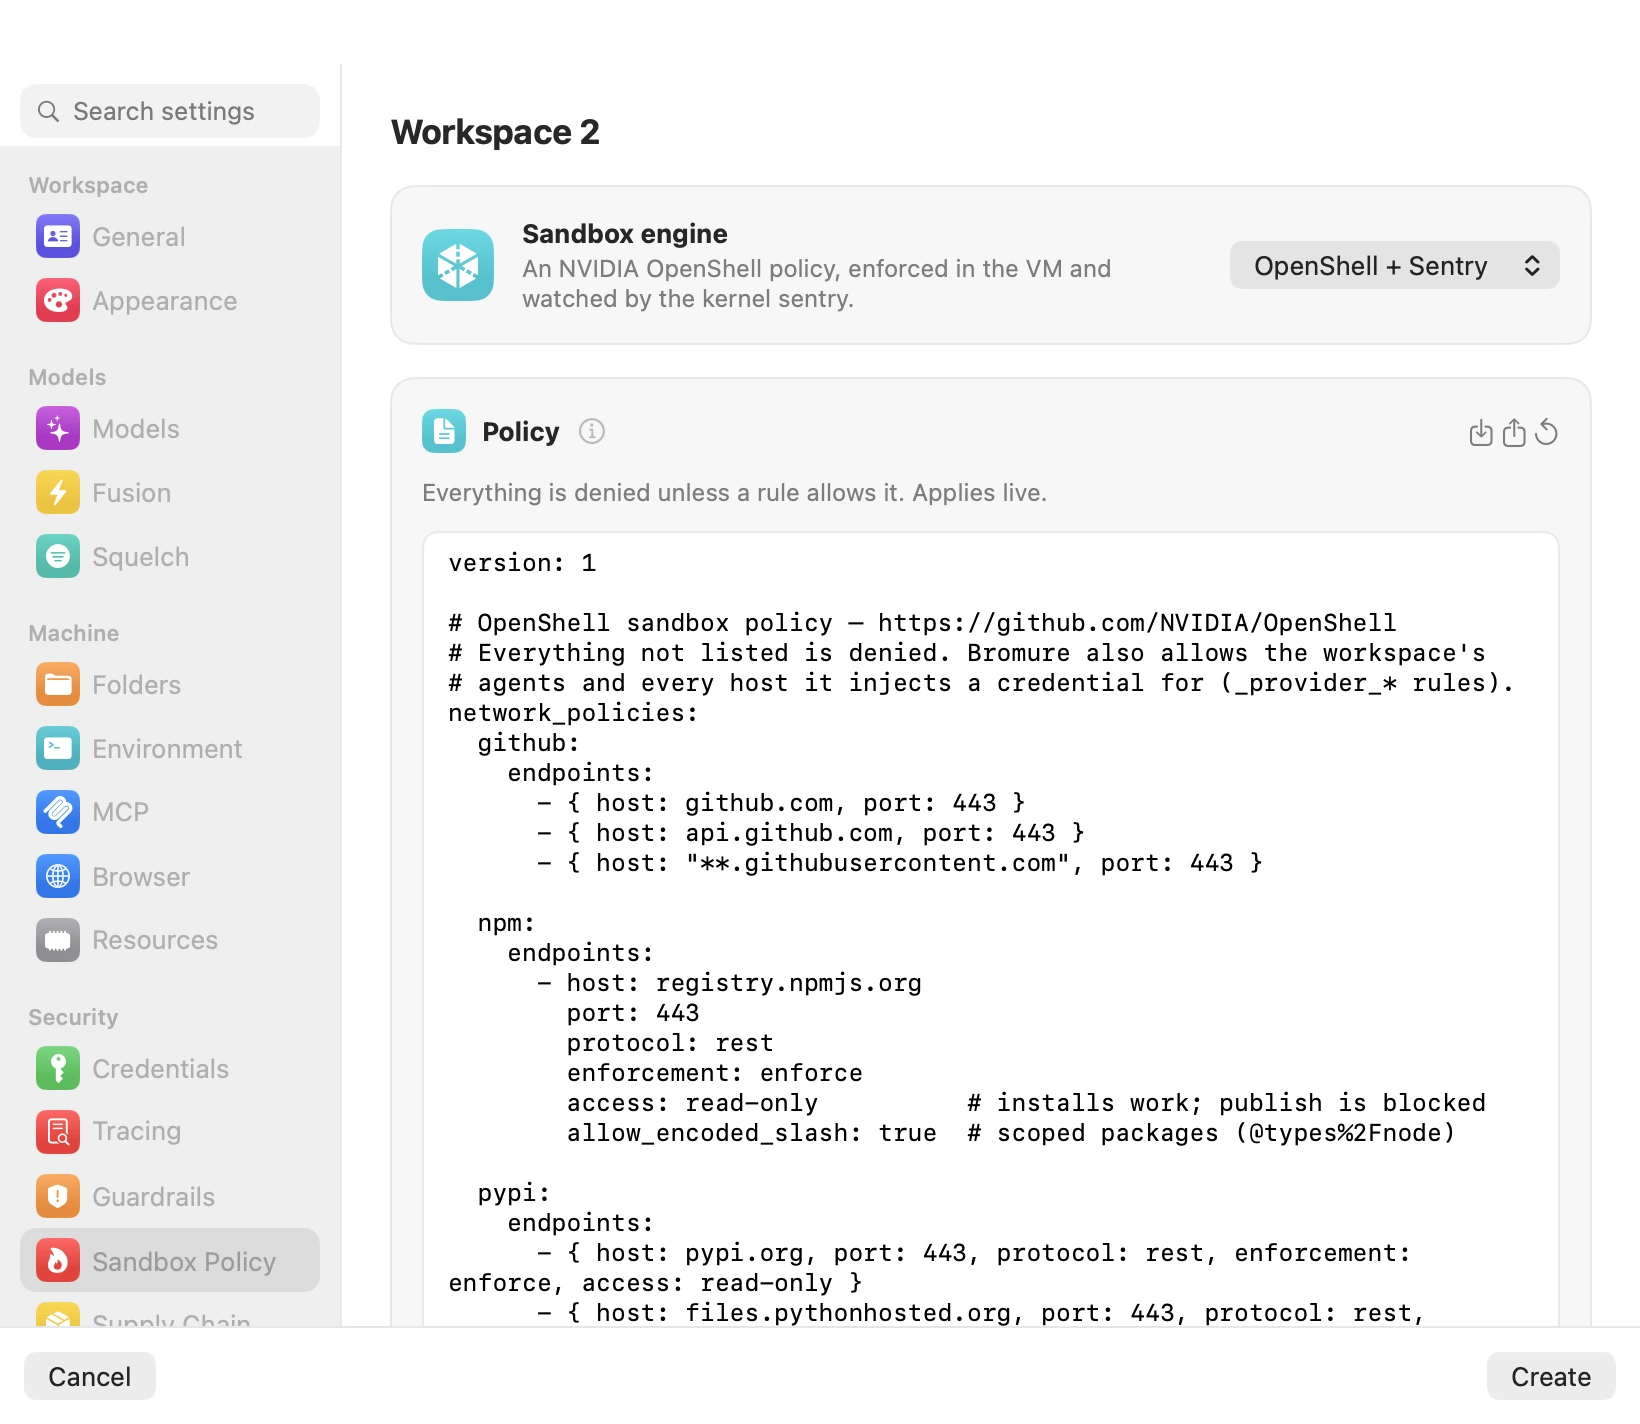The height and width of the screenshot is (1424, 1640).
Task: Open Squelch sidebar icon
Action: pos(58,557)
